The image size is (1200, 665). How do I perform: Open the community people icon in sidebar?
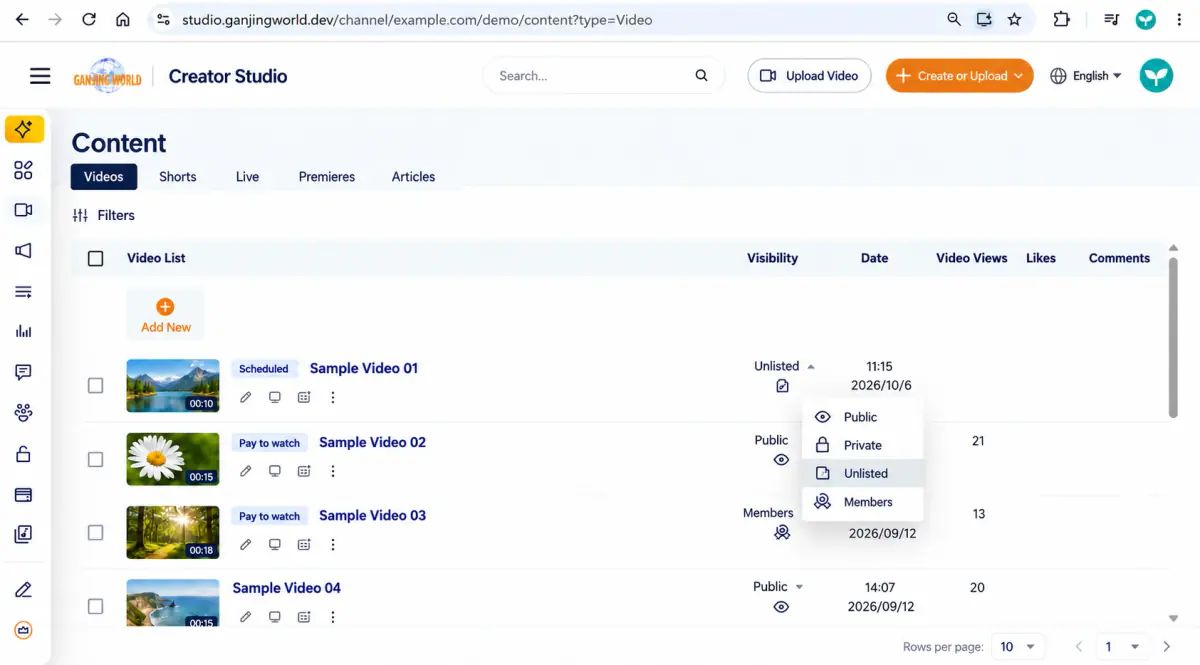[x=24, y=412]
